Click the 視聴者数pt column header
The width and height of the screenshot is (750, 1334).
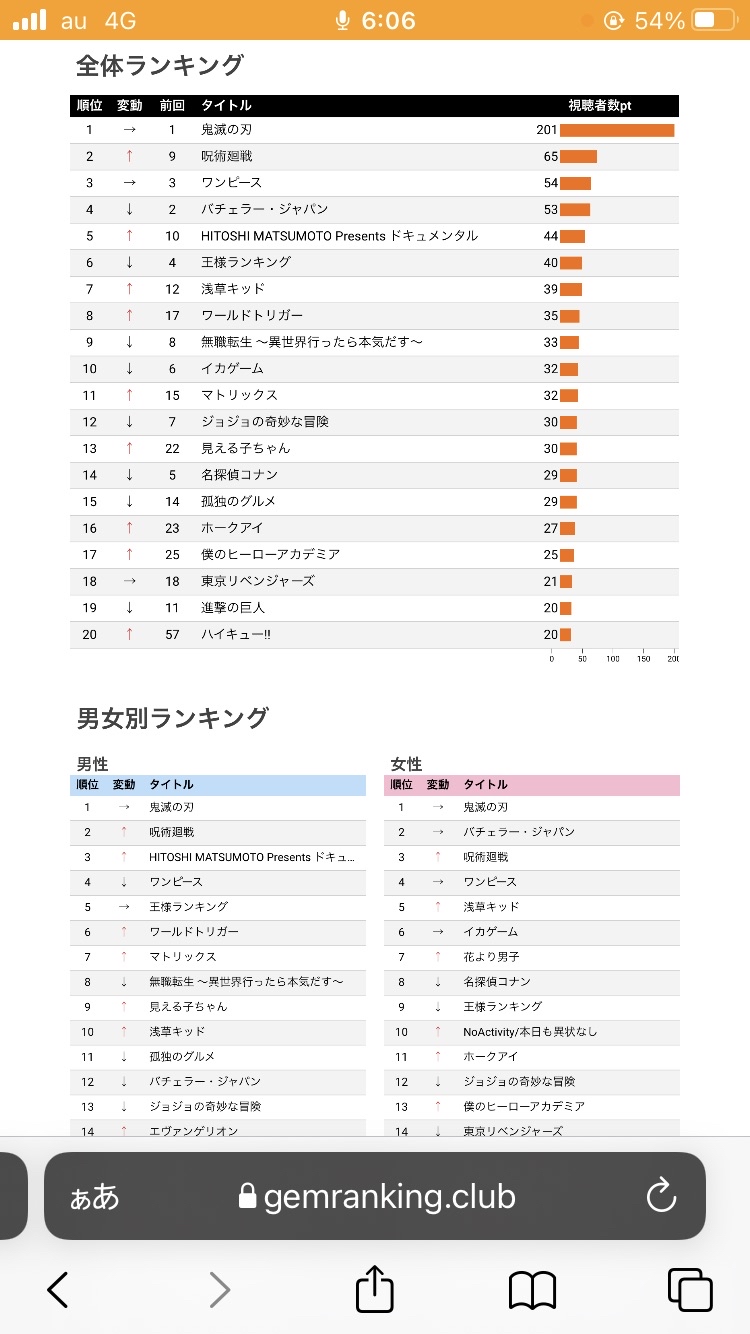600,105
